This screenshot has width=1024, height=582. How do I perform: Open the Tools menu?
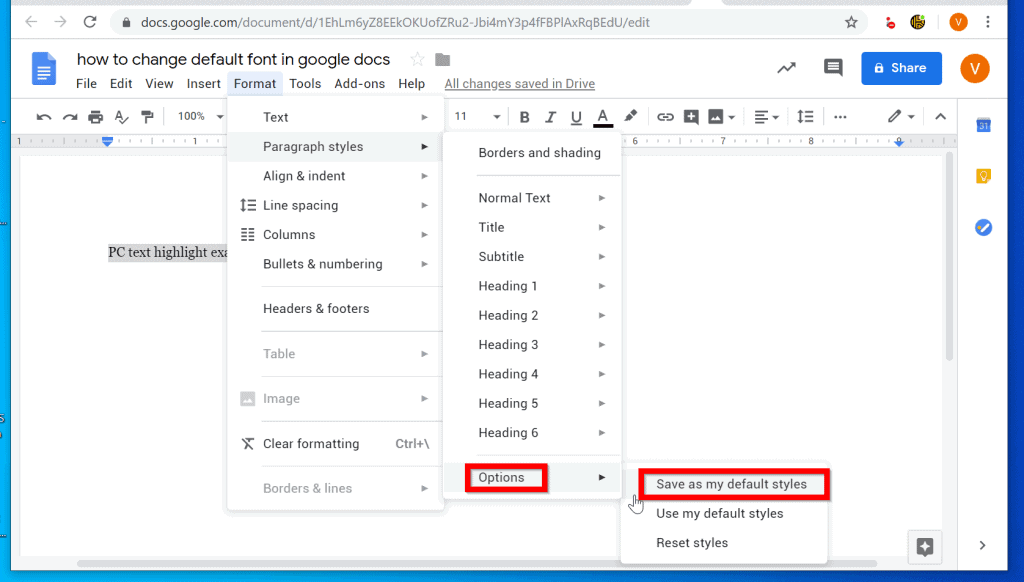click(x=305, y=84)
